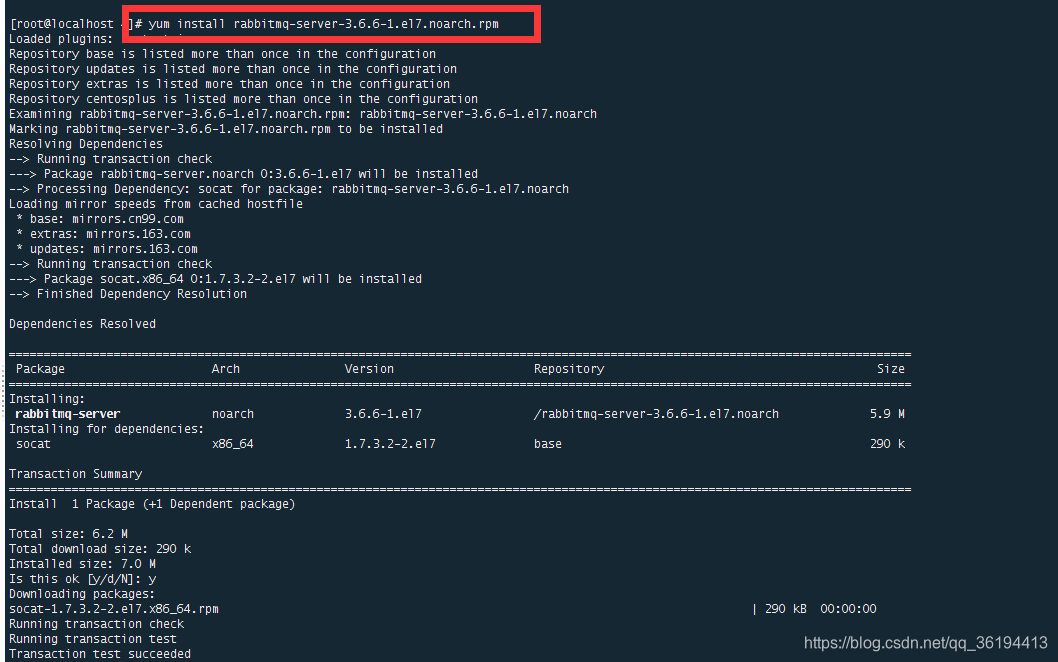Click the Repository column header
1058x662 pixels.
[x=569, y=369]
